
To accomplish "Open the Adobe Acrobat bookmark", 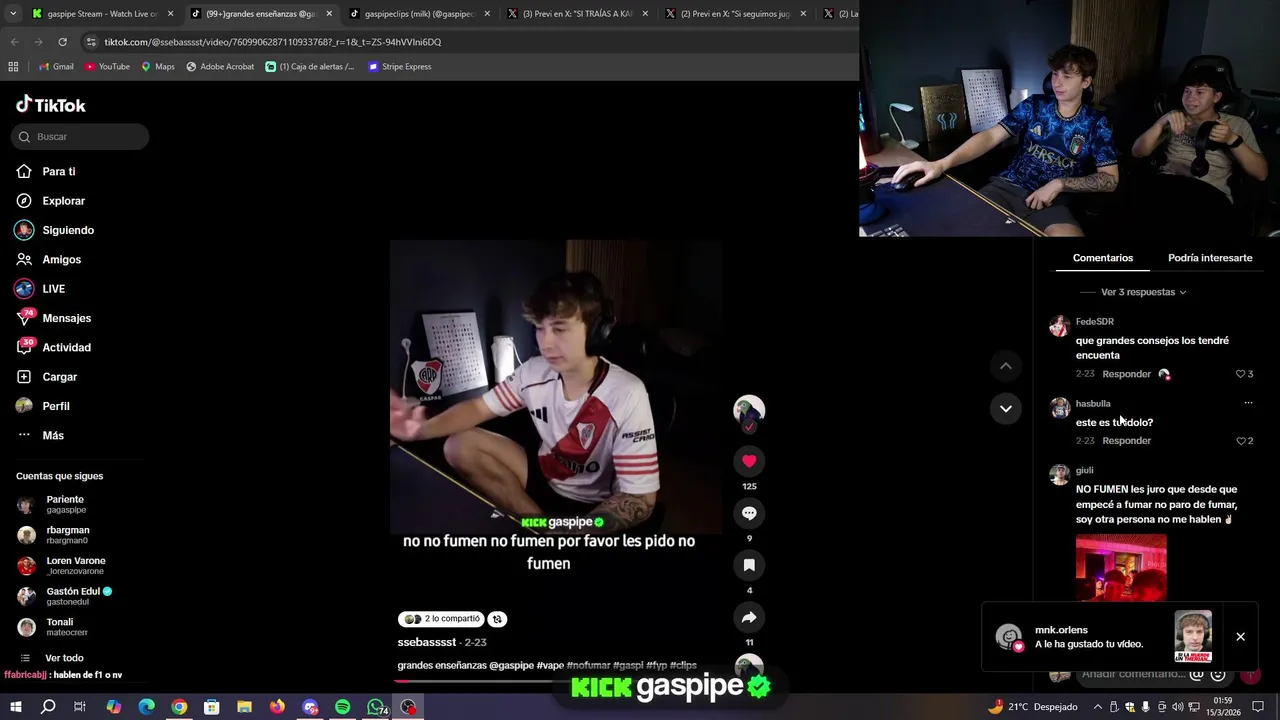I will pyautogui.click(x=220, y=67).
